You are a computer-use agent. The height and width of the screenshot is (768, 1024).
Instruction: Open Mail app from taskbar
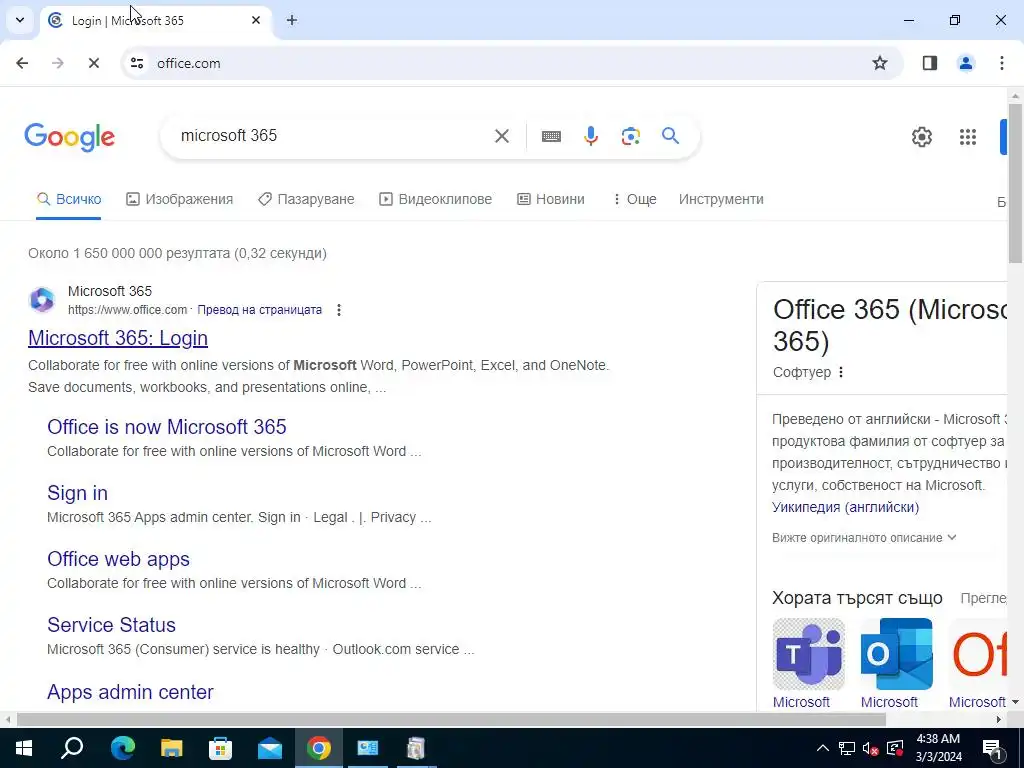click(270, 748)
